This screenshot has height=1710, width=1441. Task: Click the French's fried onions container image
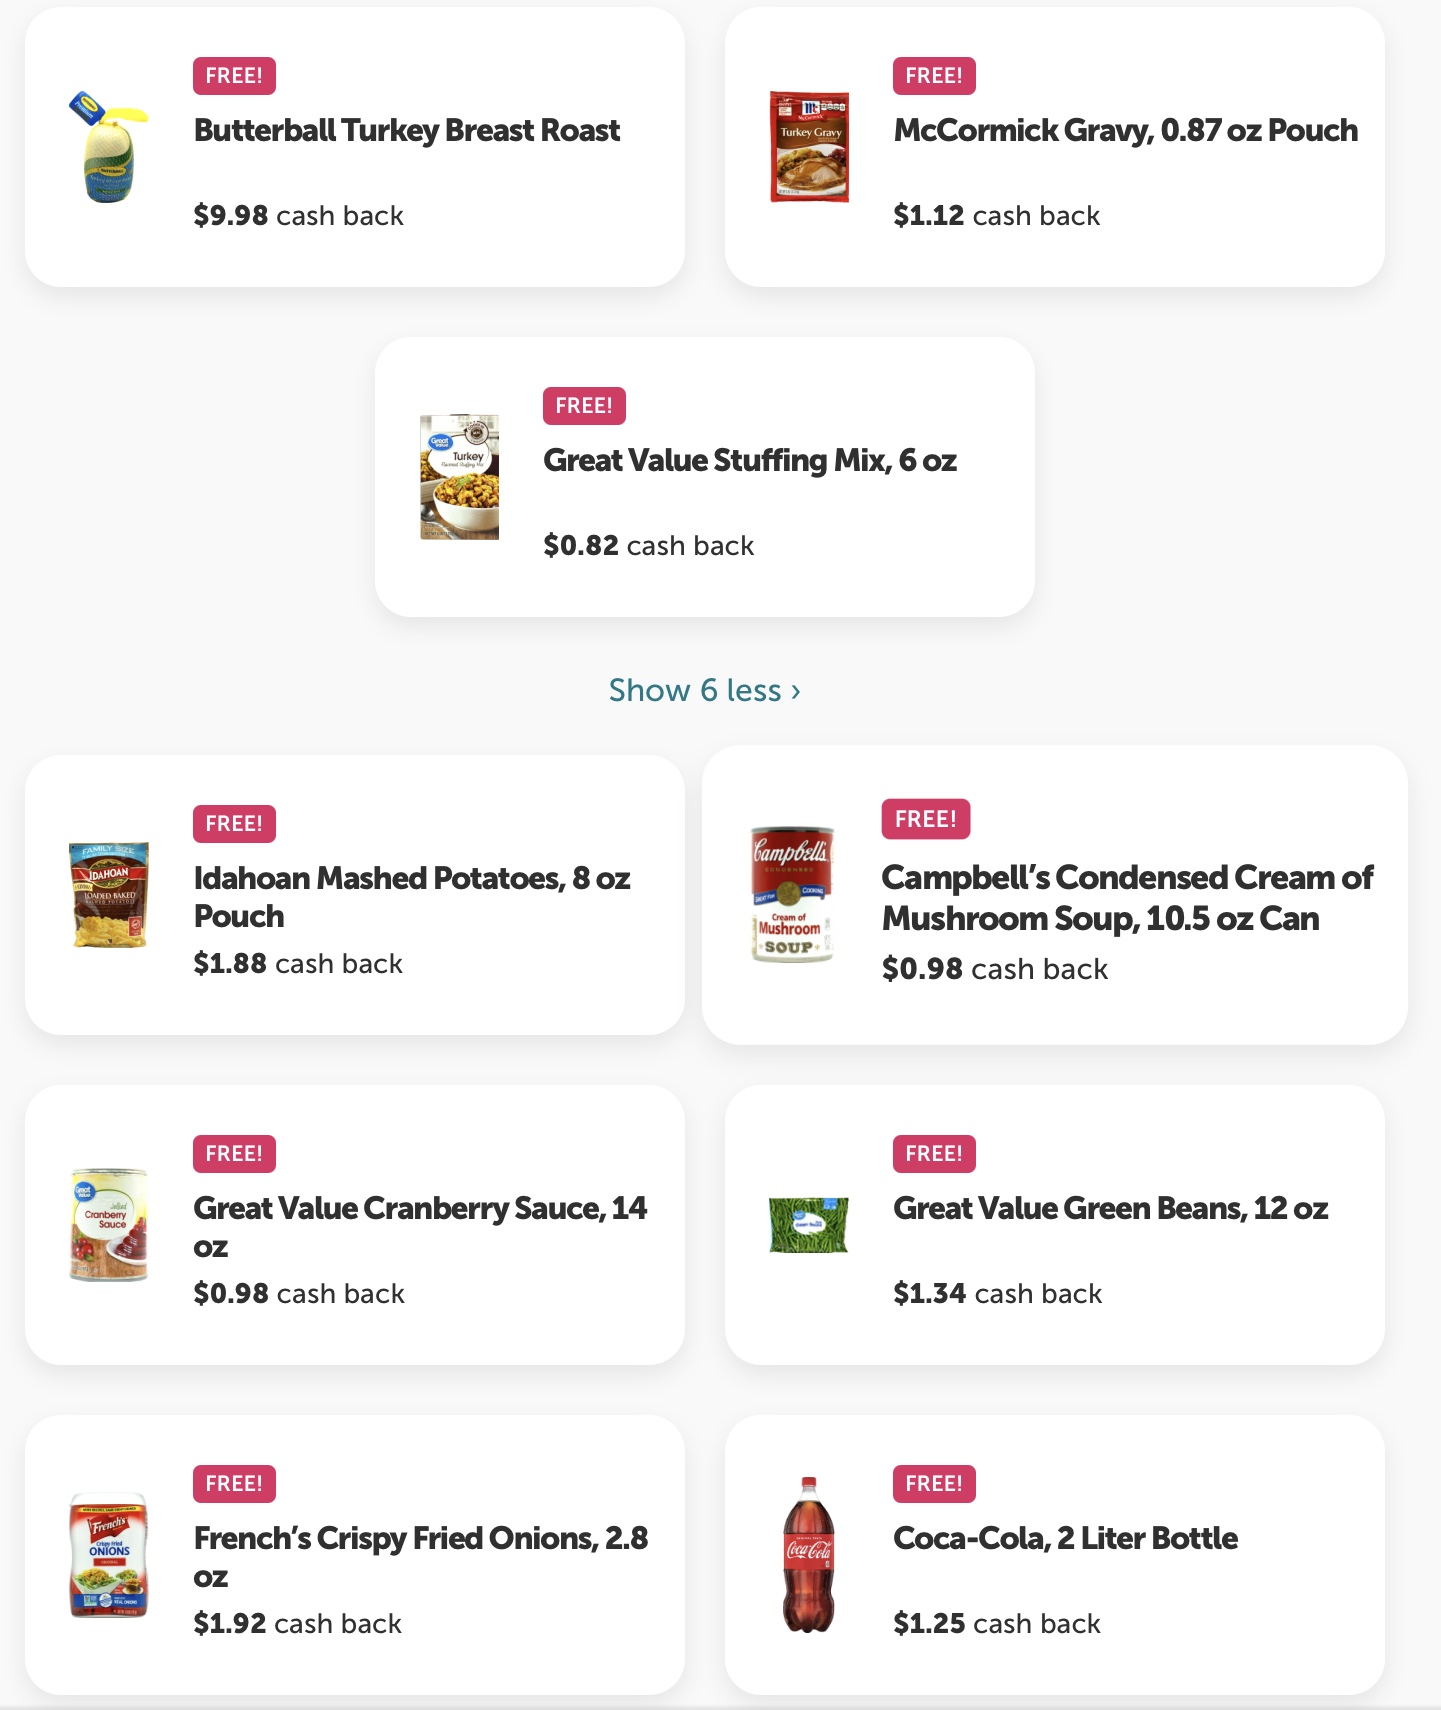coord(109,1555)
